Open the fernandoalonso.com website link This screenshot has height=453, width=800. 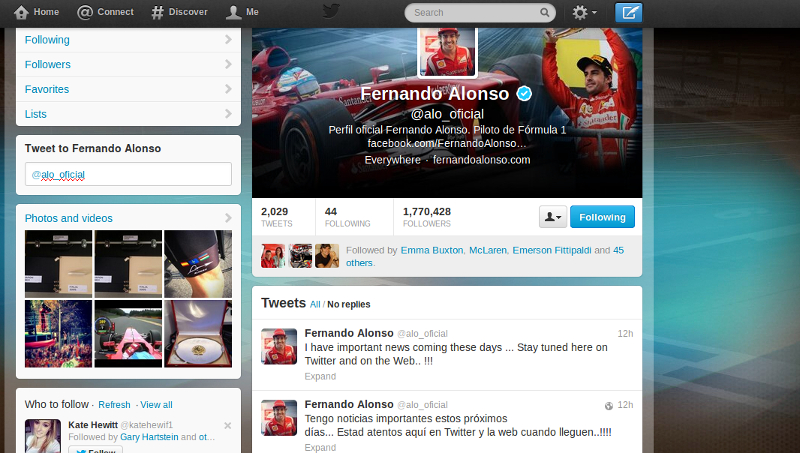point(481,160)
